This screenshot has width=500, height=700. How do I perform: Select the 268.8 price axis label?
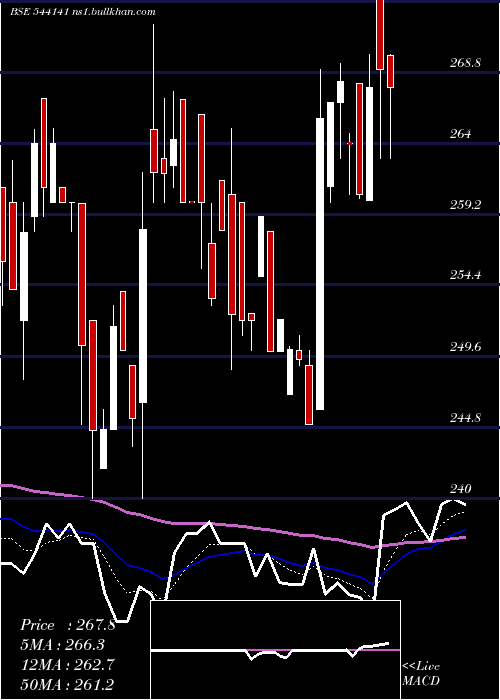click(465, 62)
